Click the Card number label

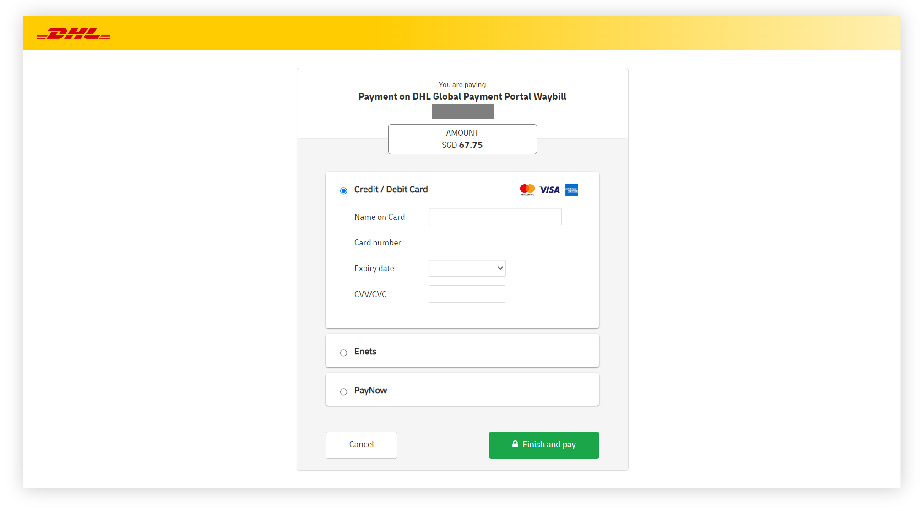click(x=378, y=242)
